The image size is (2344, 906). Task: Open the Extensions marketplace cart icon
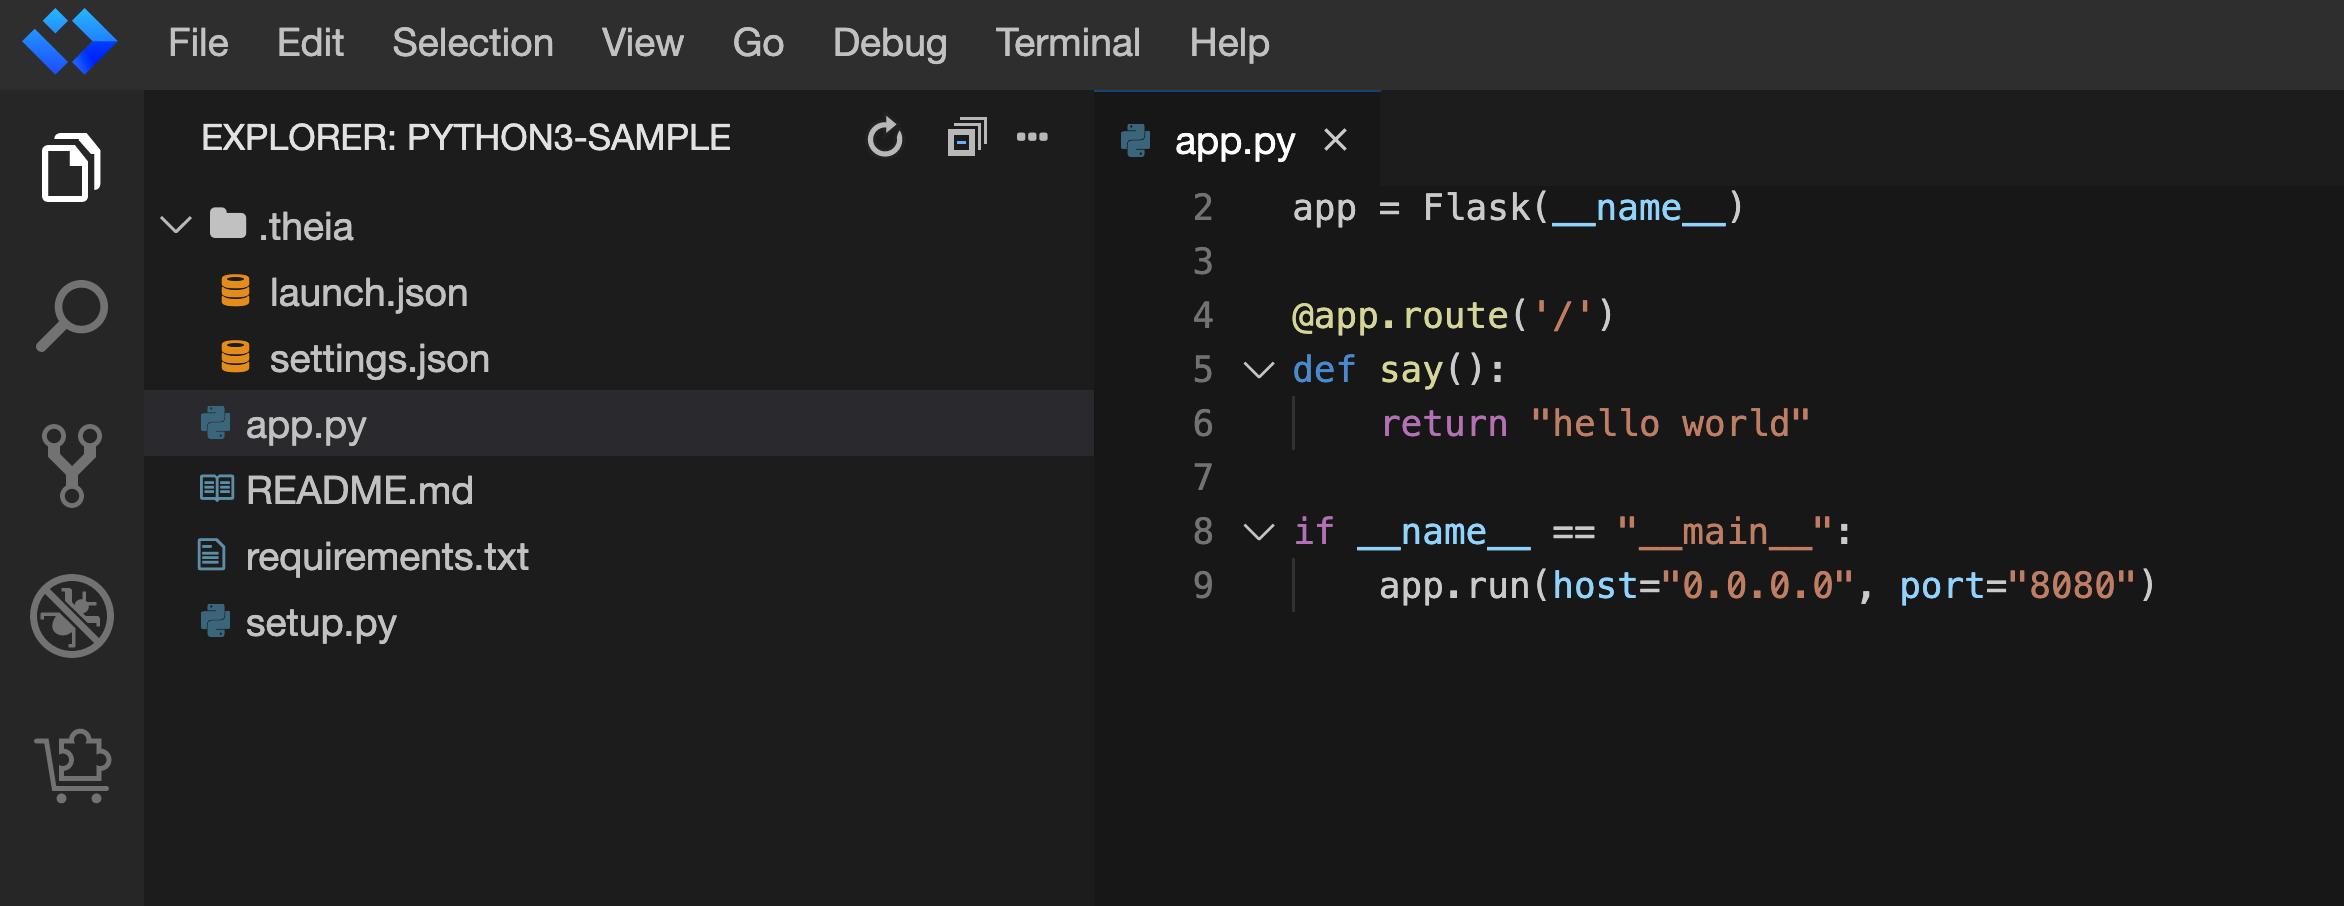73,766
